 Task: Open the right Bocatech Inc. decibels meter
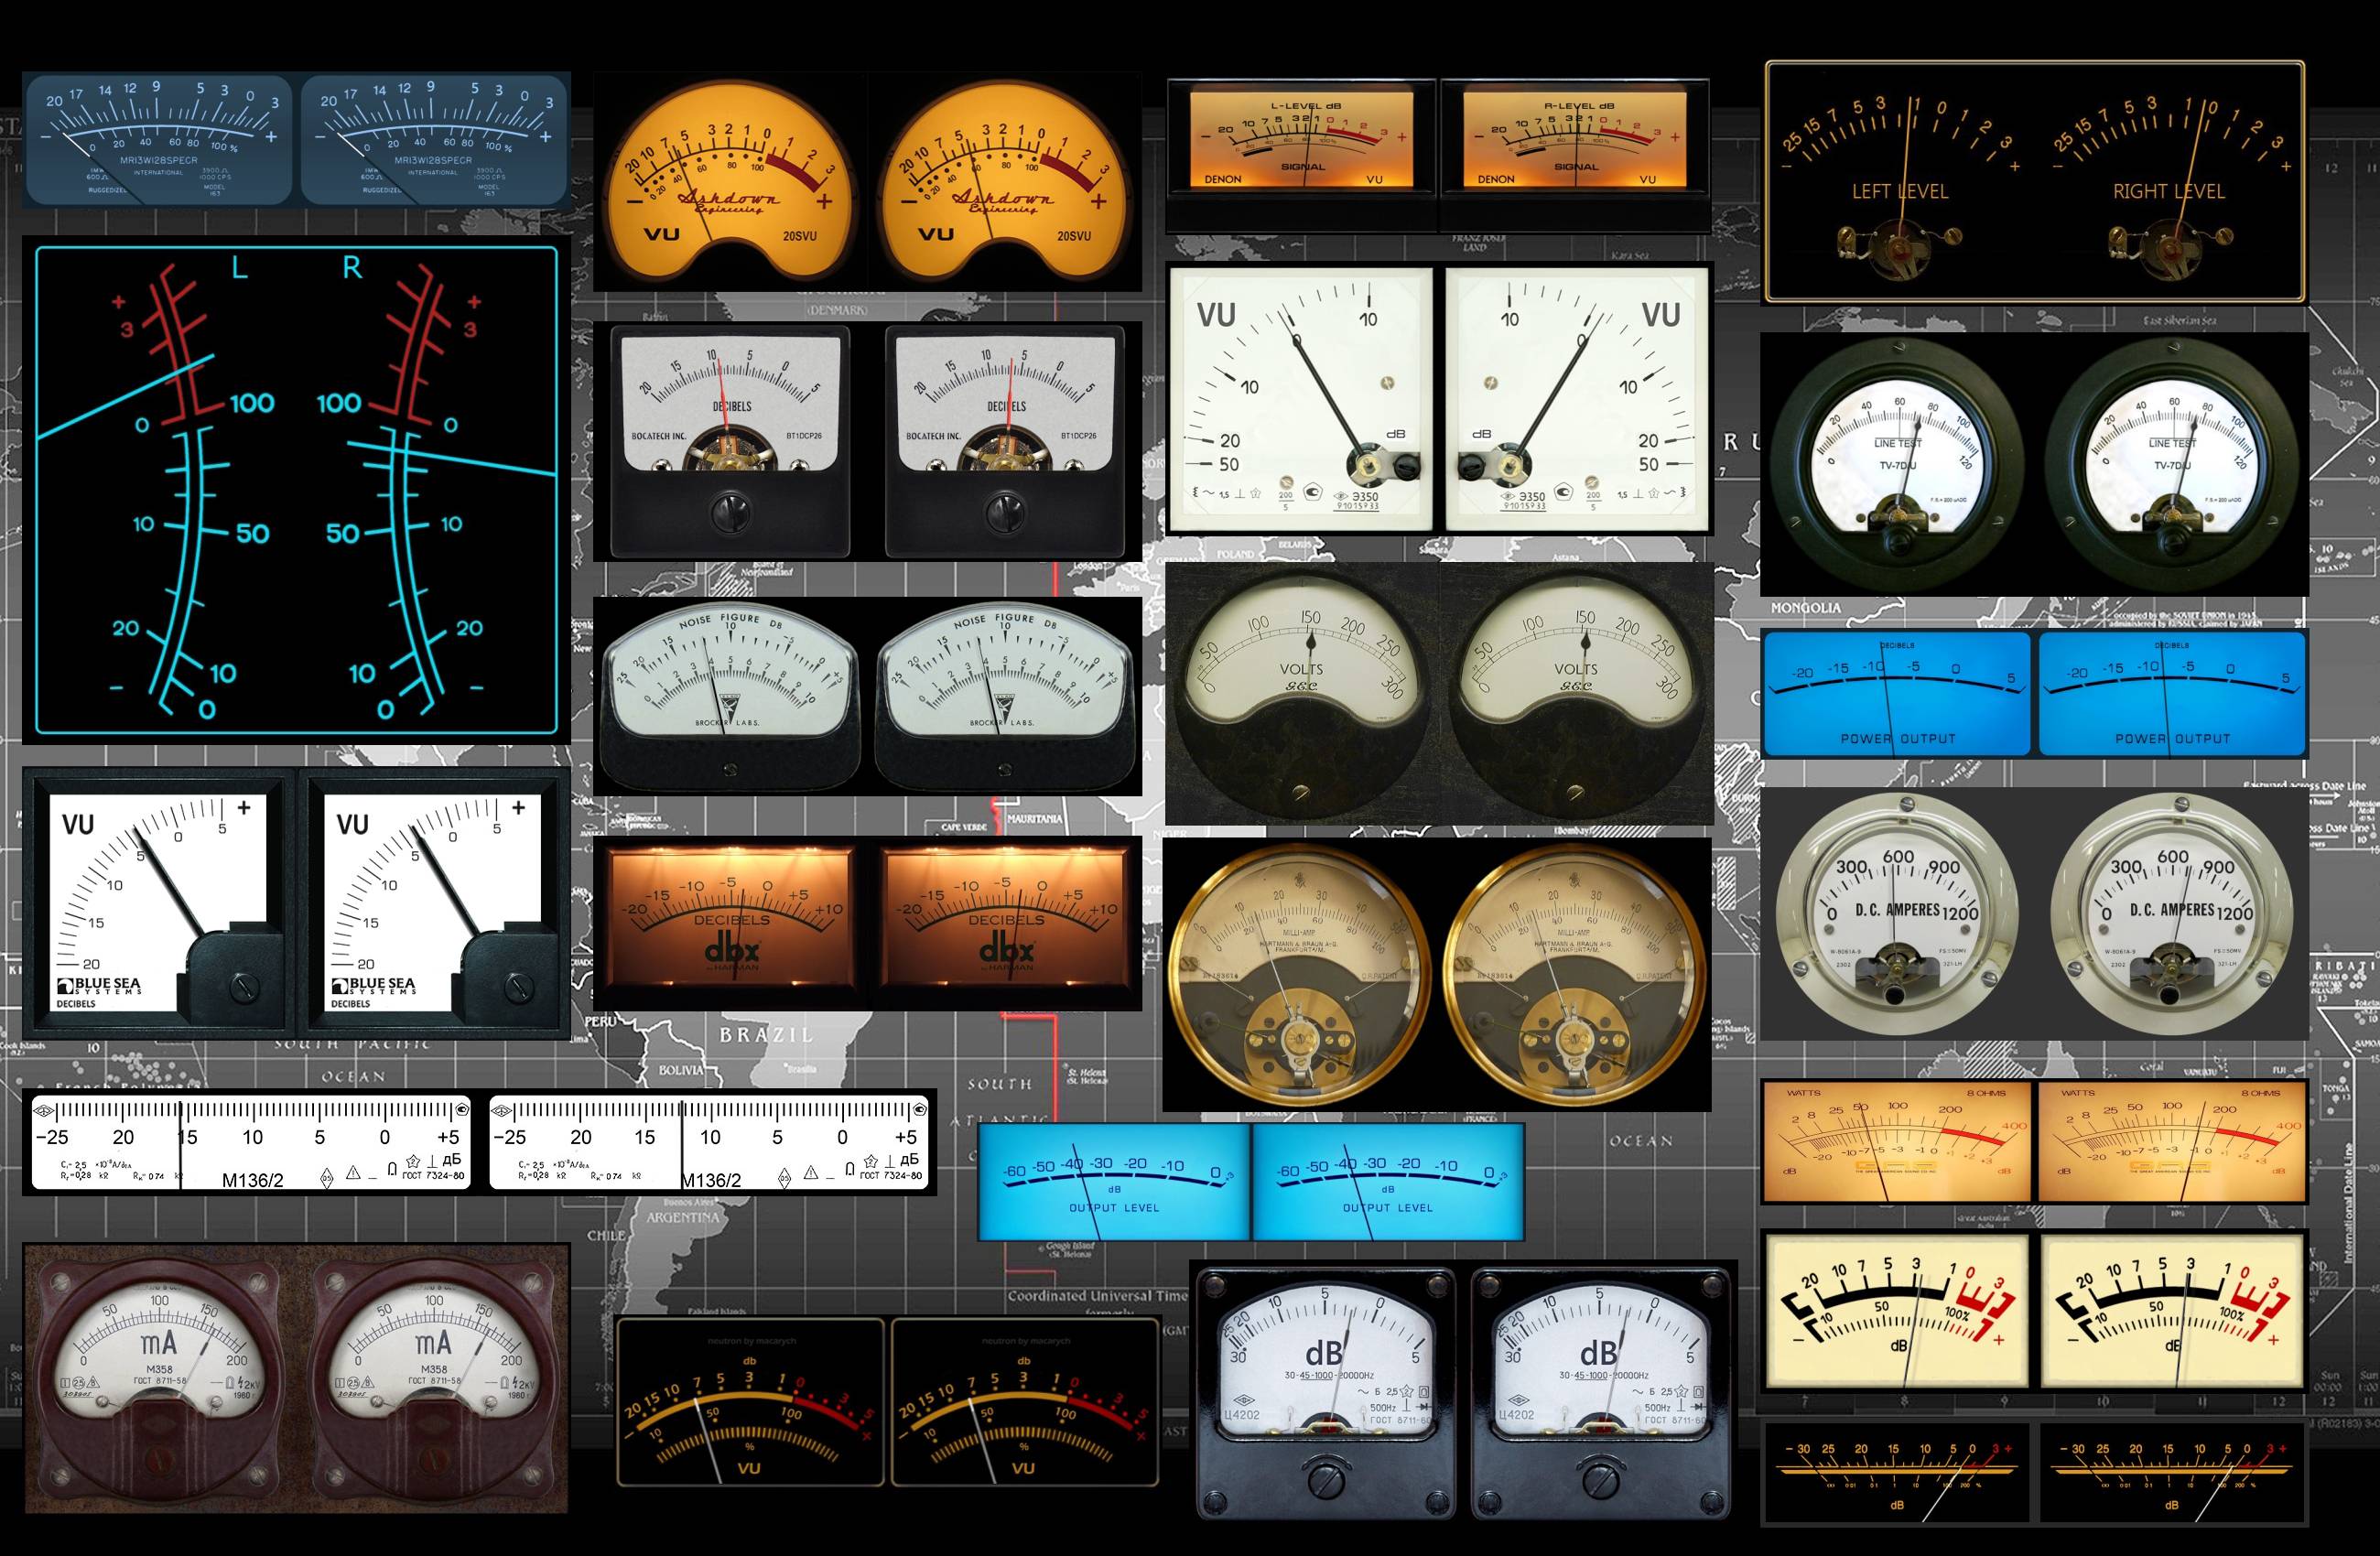1005,440
